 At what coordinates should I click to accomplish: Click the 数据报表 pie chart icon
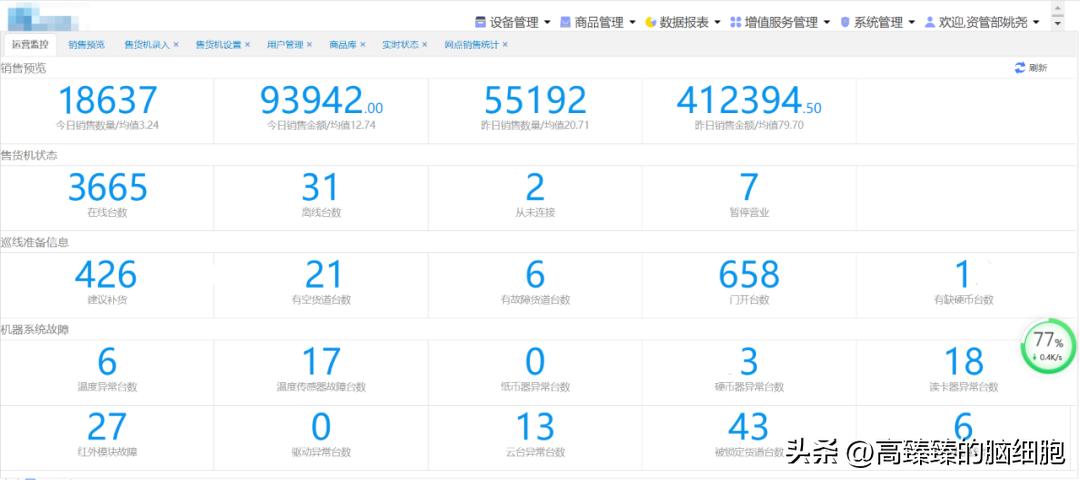tap(651, 21)
